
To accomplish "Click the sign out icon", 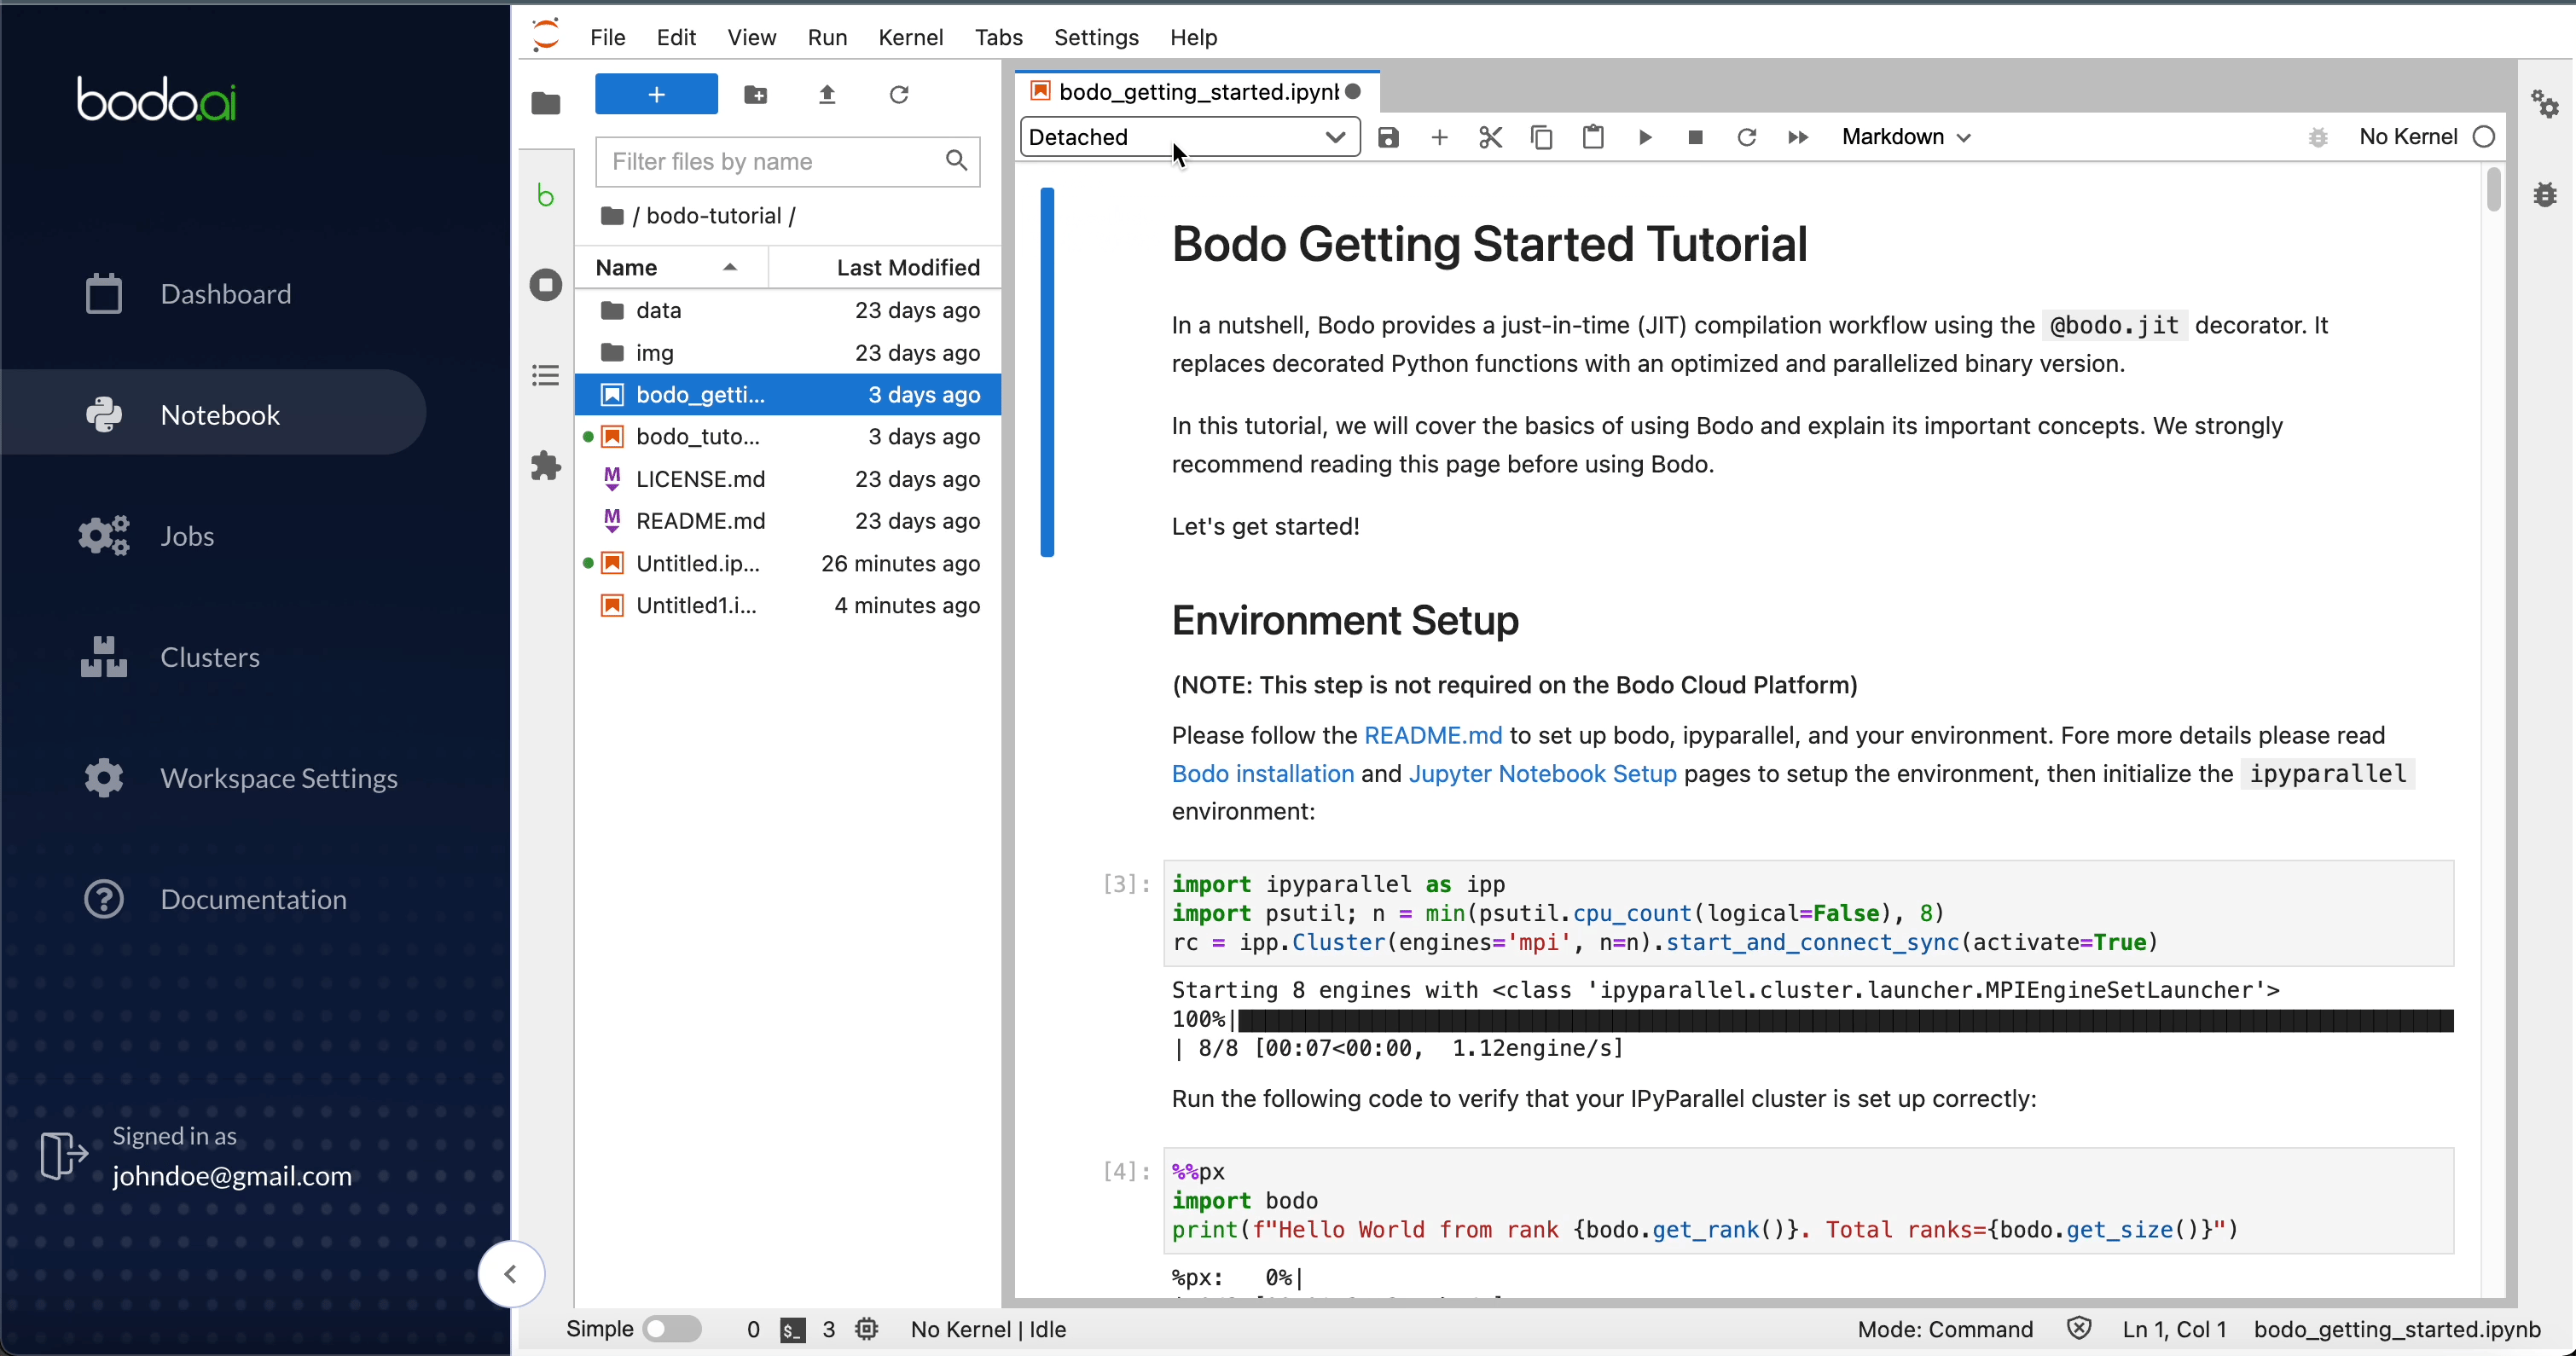I will point(63,1156).
